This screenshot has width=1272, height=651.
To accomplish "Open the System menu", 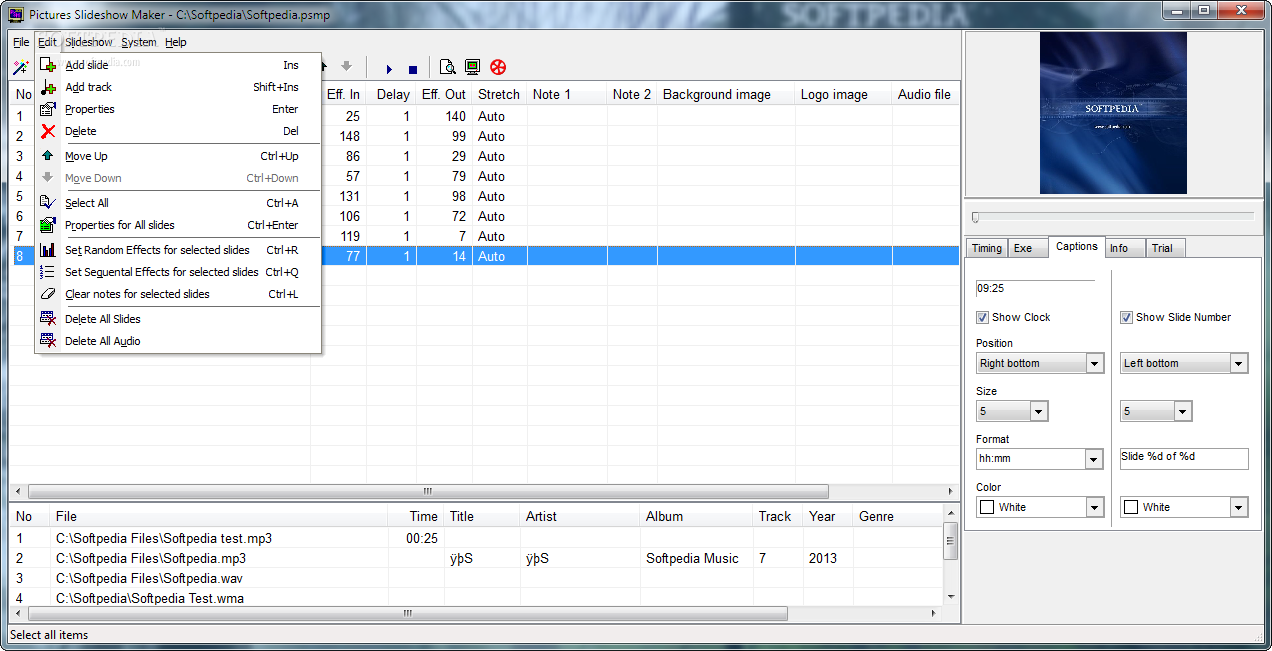I will [139, 42].
